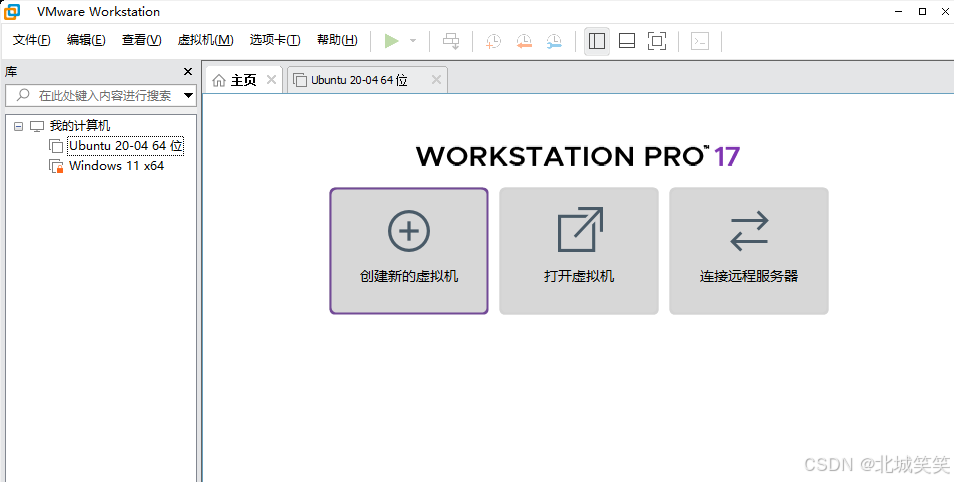The width and height of the screenshot is (954, 482).
Task: Open the 选项卡(T) menu
Action: coord(274,40)
